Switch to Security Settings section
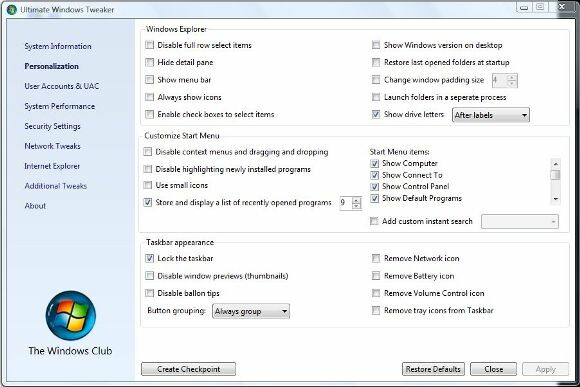 point(52,126)
